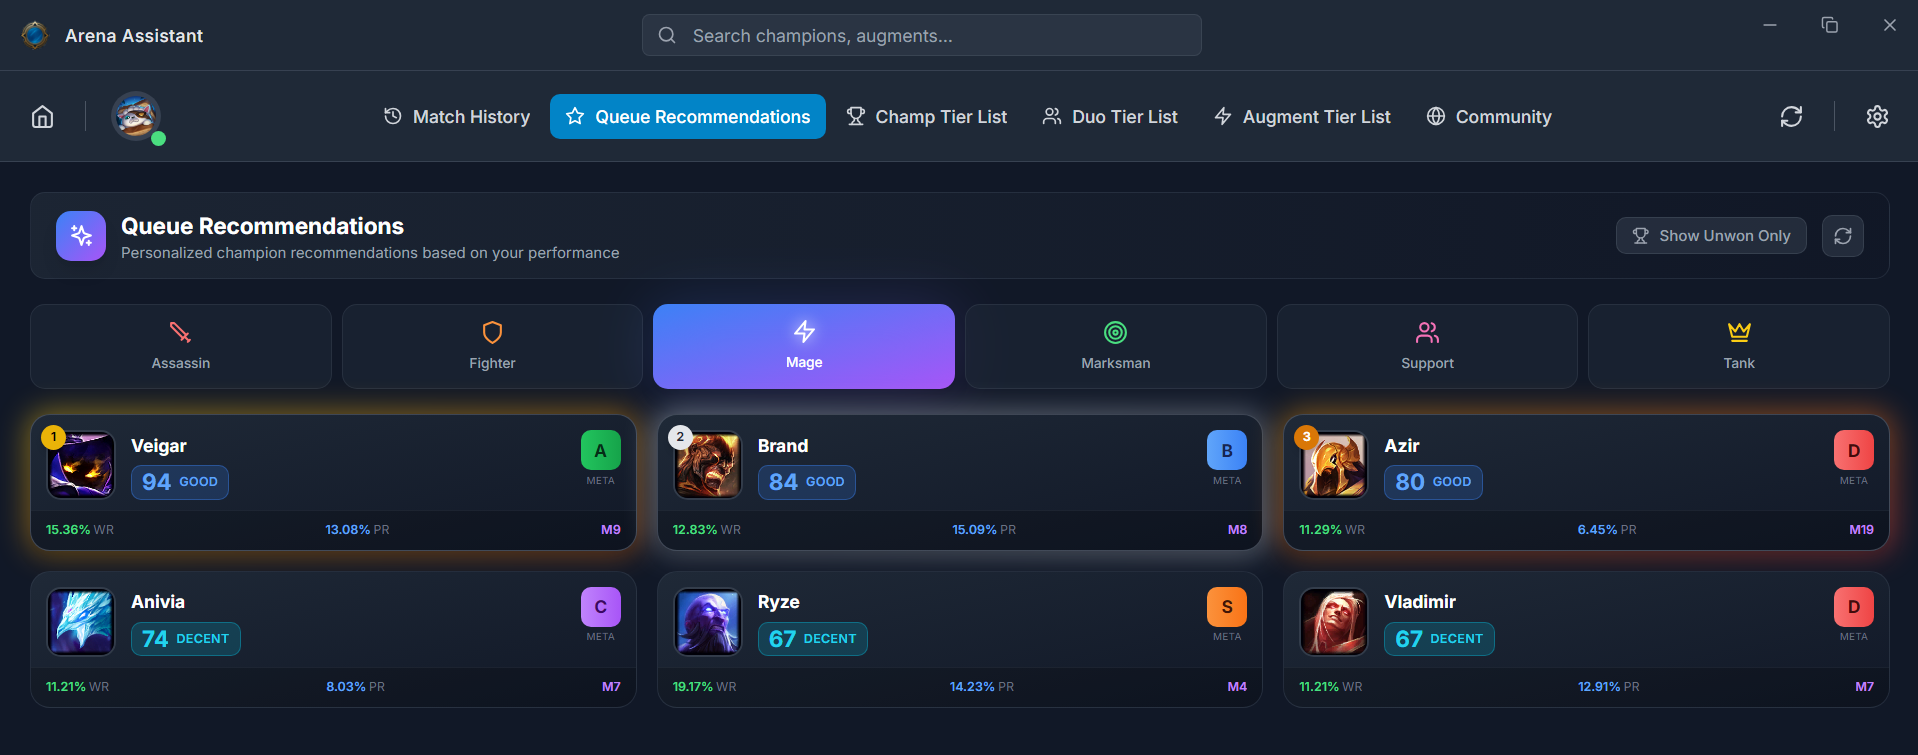Click the champion and augment search field
This screenshot has width=1918, height=755.
(x=922, y=35)
